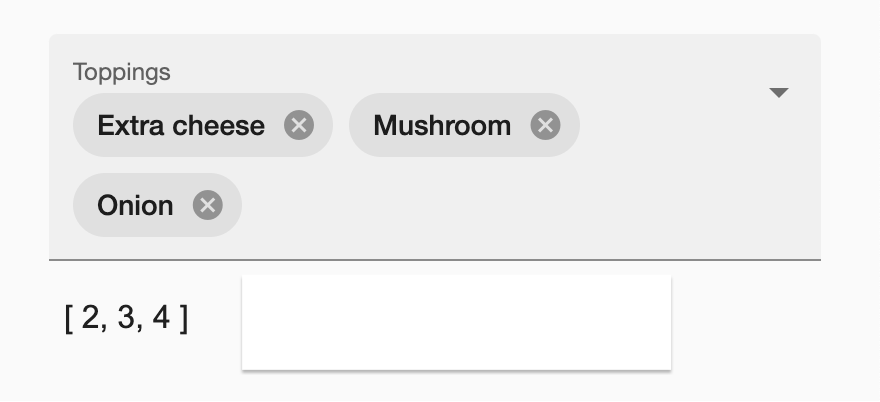Remove the Extra cheese chip
The width and height of the screenshot is (880, 402).
click(299, 125)
